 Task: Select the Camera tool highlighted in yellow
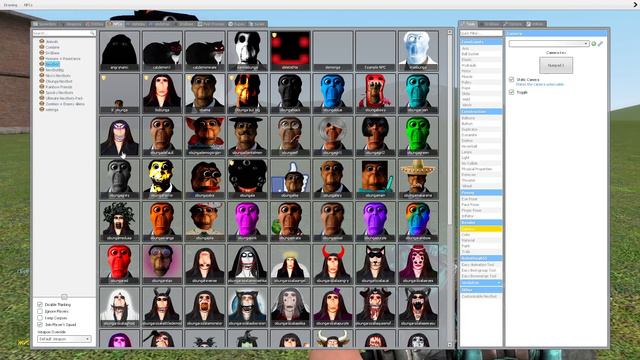481,229
